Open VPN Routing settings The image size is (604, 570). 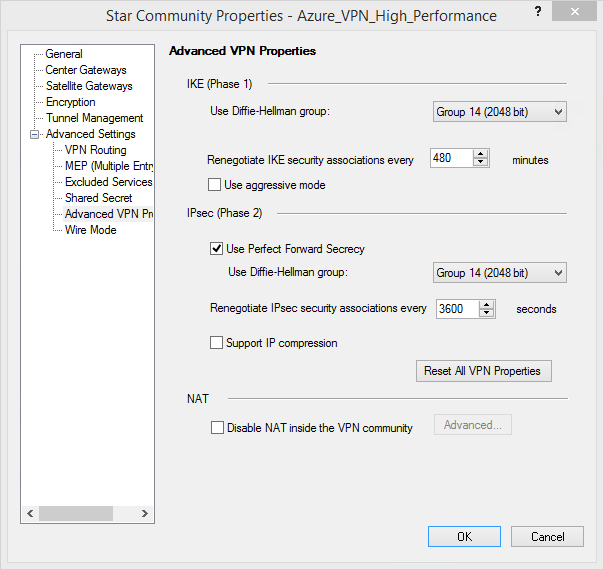tap(96, 150)
